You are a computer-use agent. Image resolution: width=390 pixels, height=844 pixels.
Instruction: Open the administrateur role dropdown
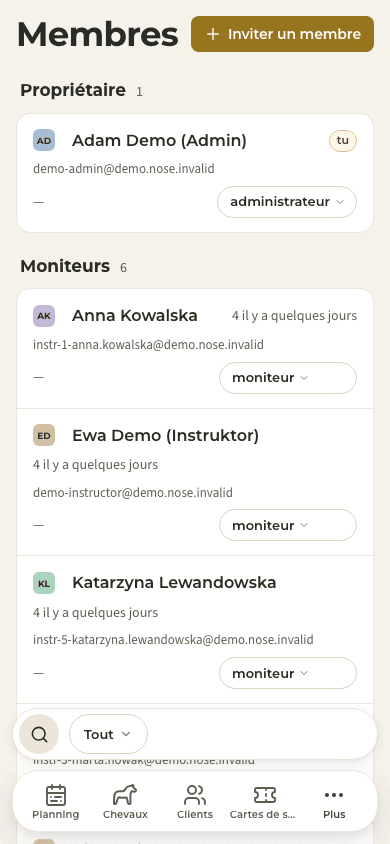tap(287, 202)
